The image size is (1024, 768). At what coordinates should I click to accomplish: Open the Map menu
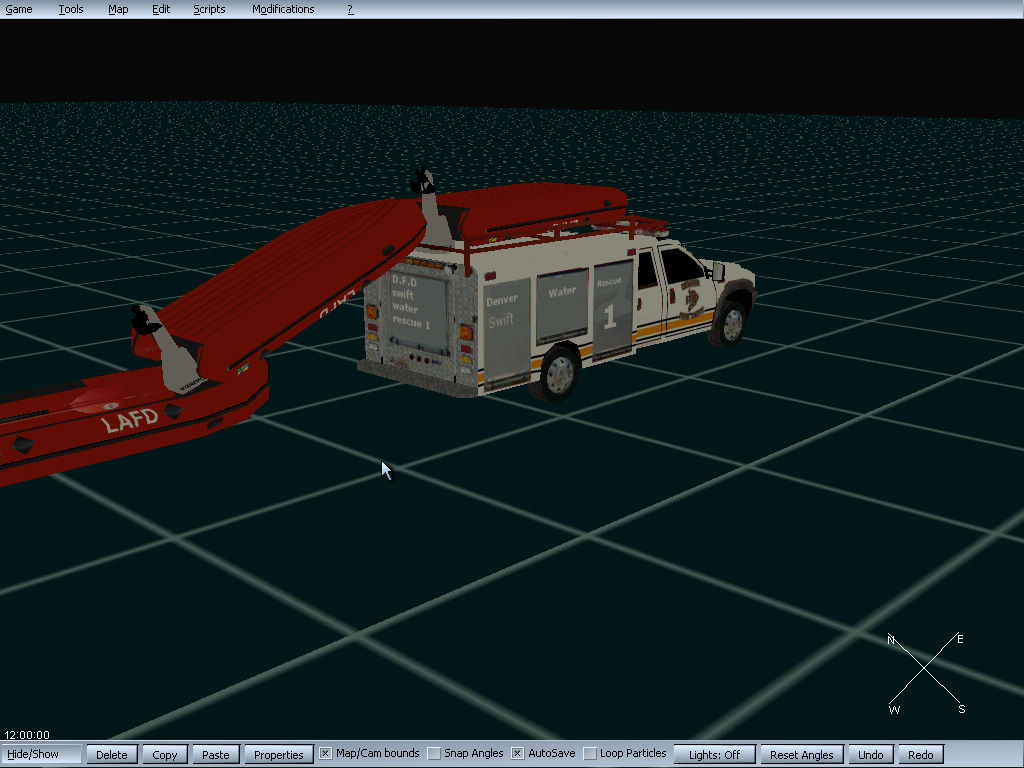tap(118, 9)
